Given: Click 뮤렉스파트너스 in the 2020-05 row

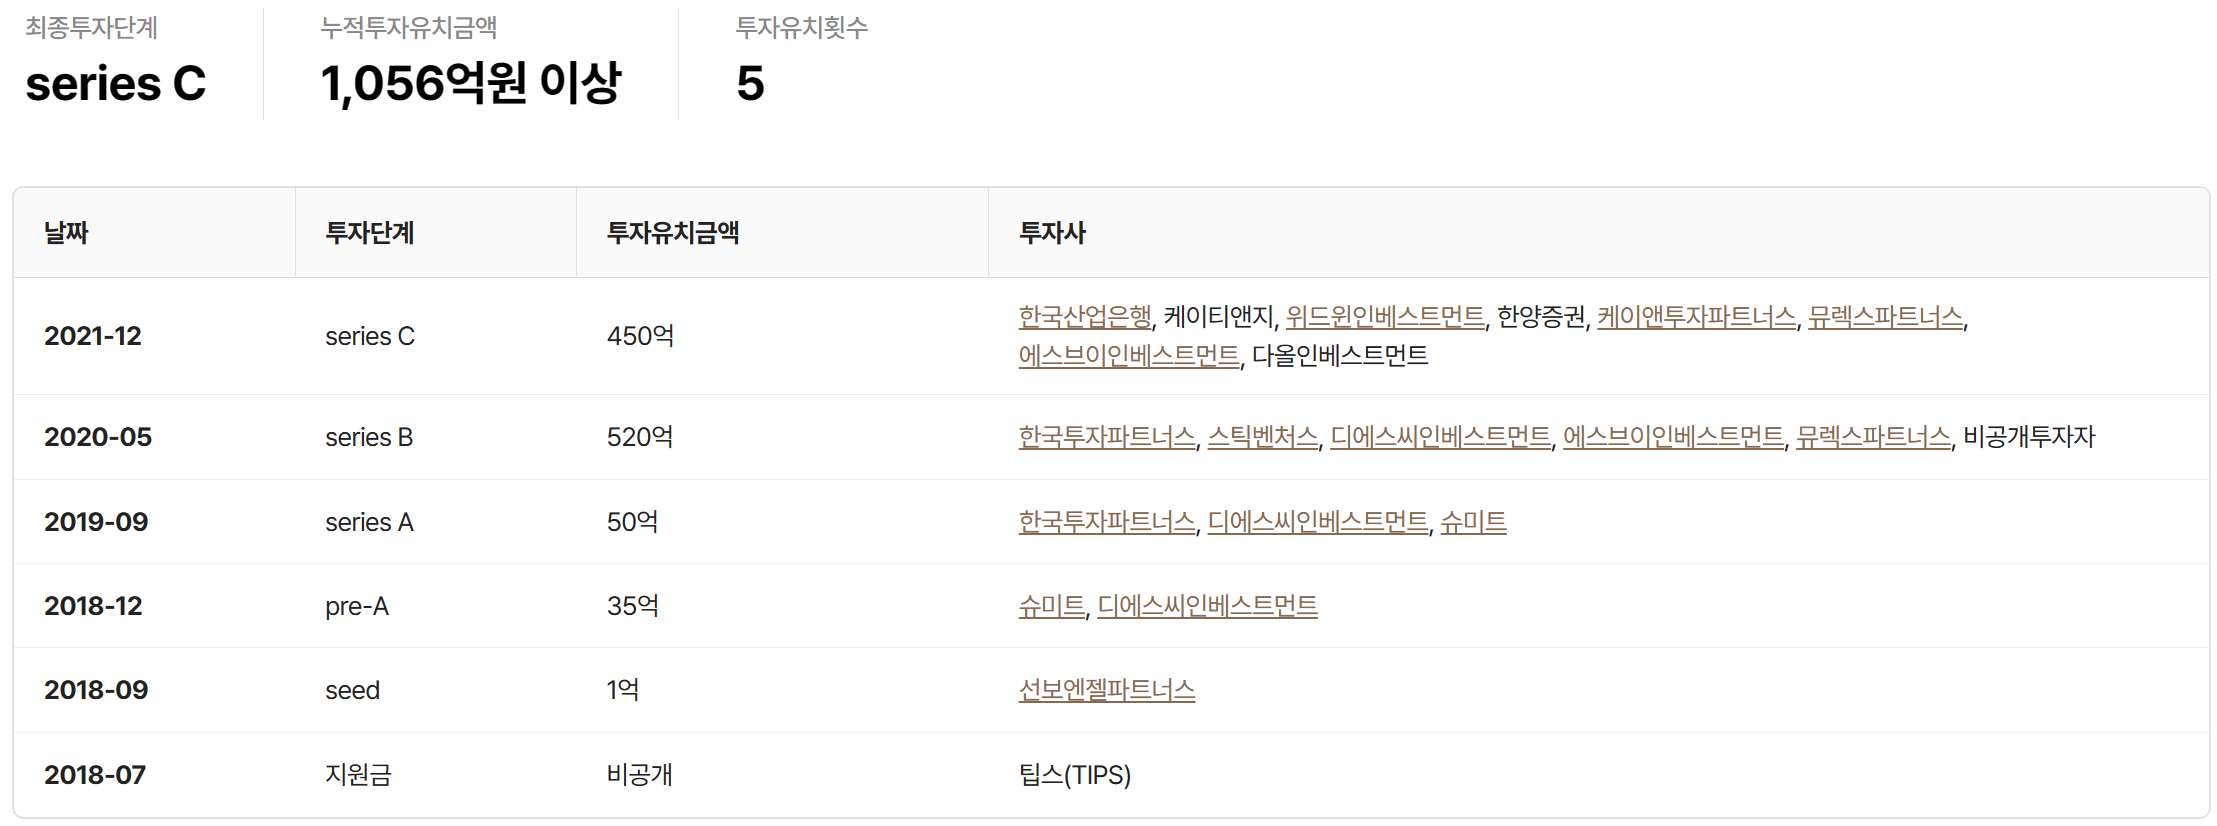Looking at the screenshot, I should [x=1873, y=437].
